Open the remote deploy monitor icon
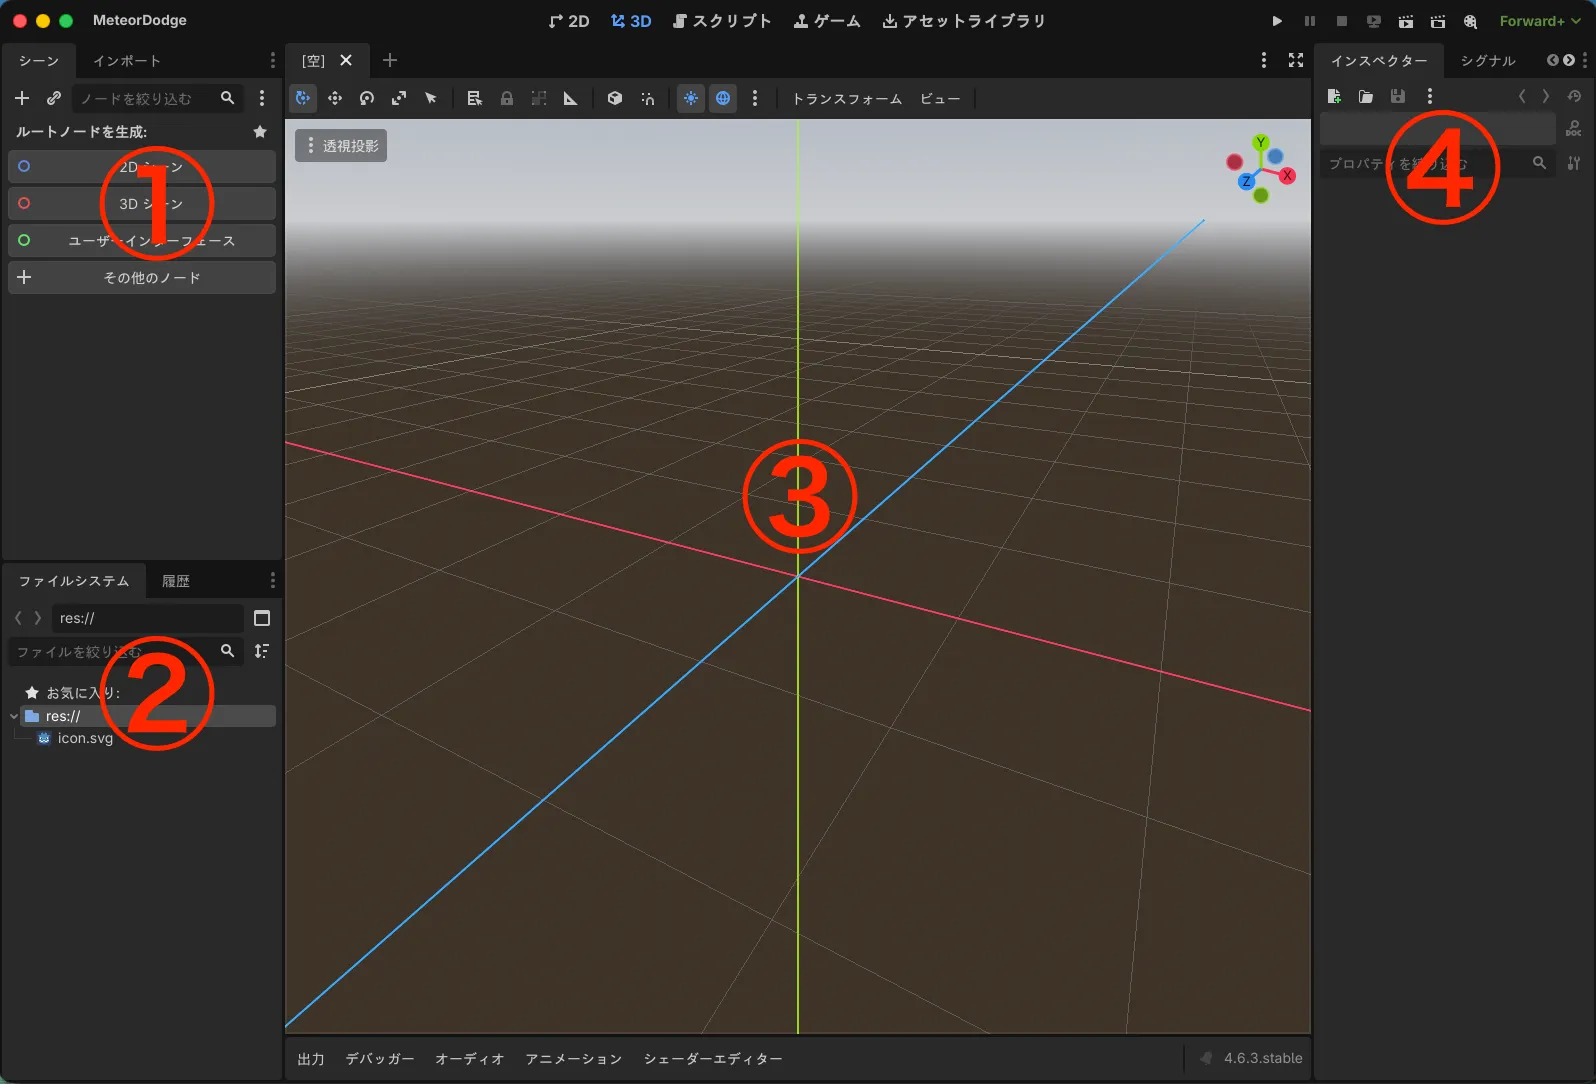The height and width of the screenshot is (1084, 1596). (1374, 21)
